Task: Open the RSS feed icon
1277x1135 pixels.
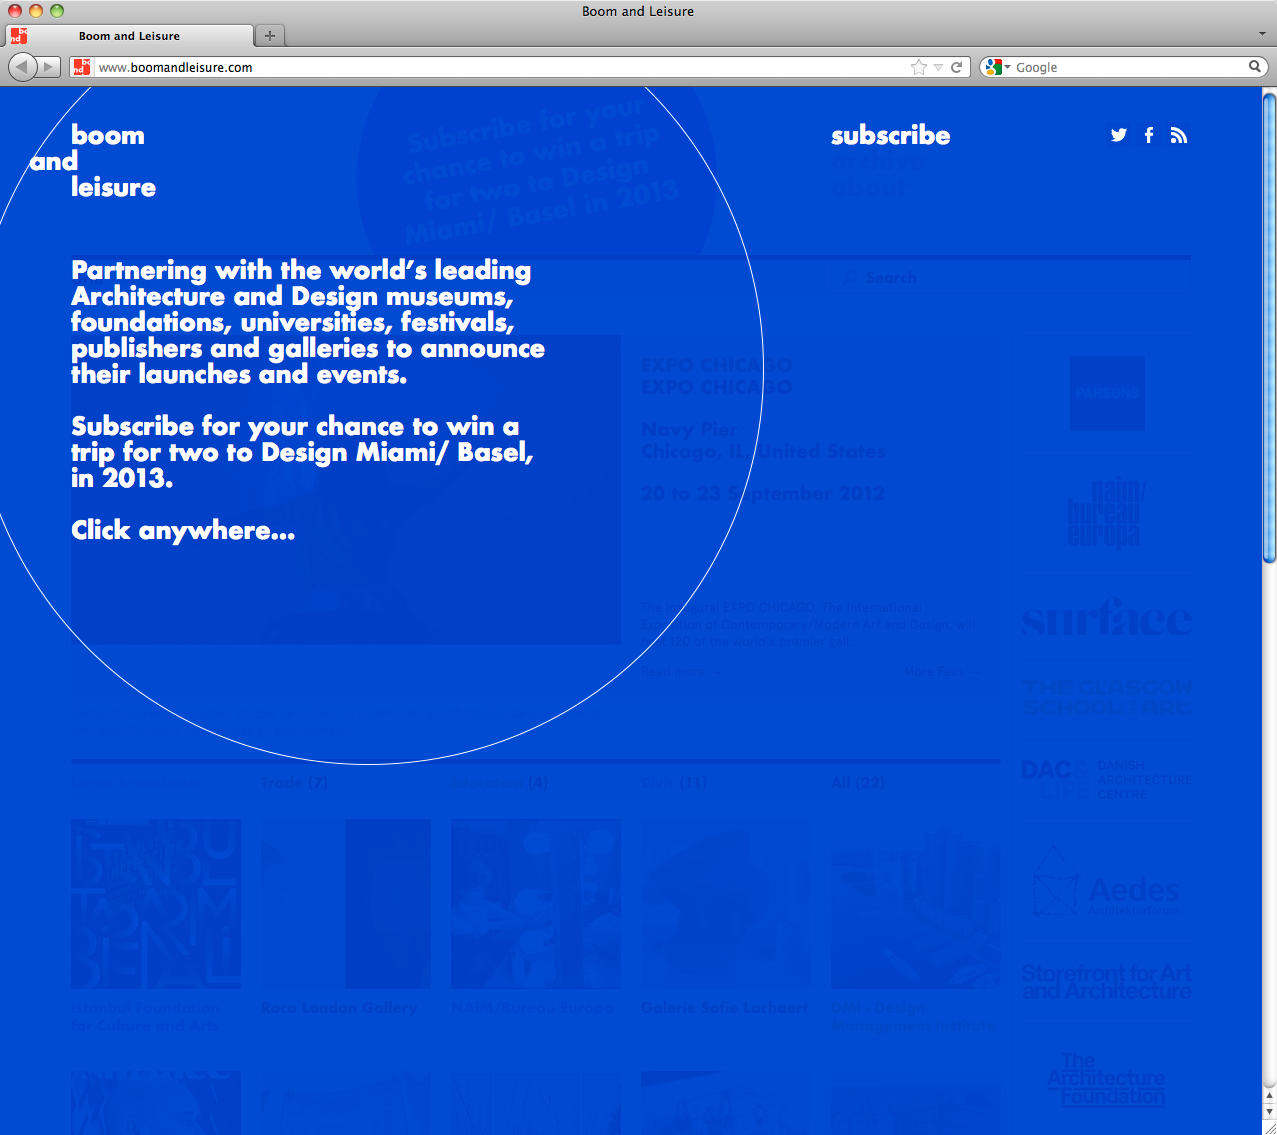Action: (x=1179, y=135)
